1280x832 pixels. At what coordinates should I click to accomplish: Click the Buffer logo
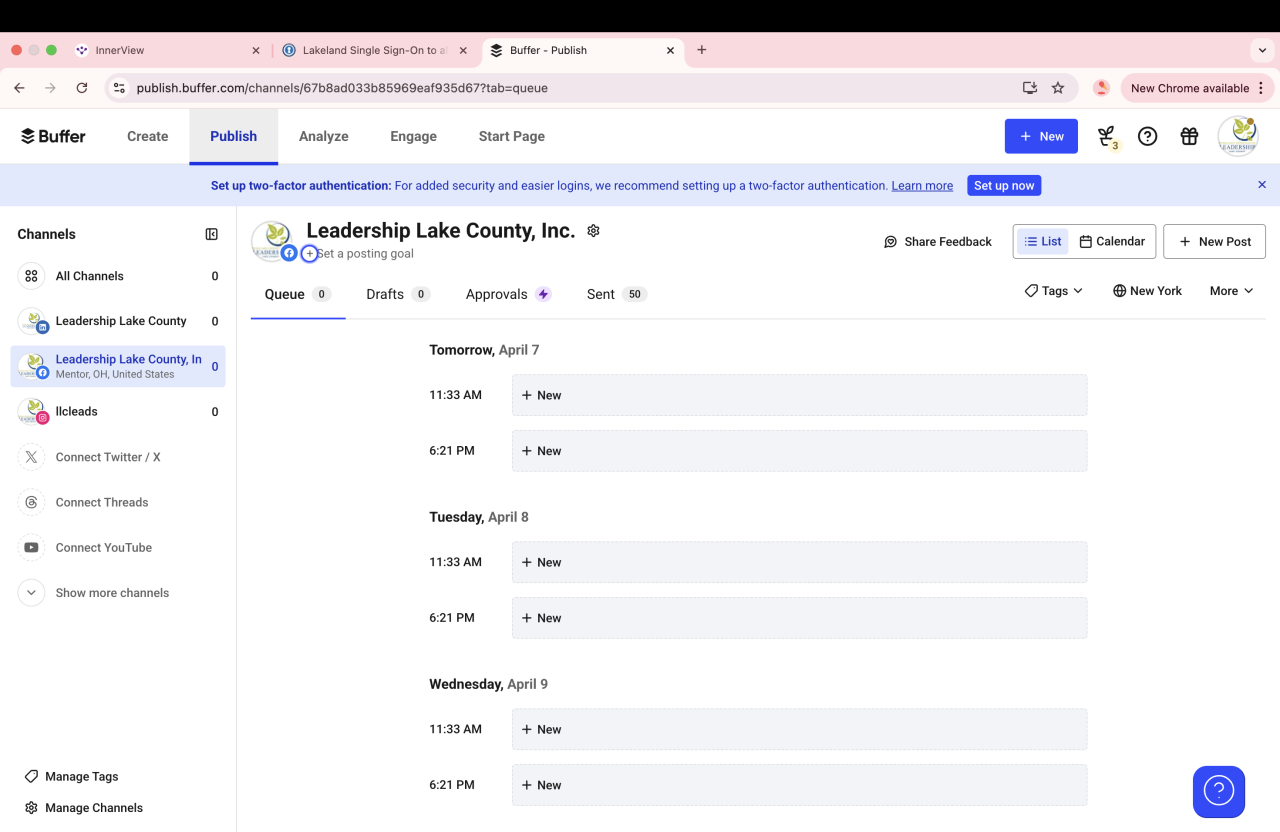pos(53,136)
